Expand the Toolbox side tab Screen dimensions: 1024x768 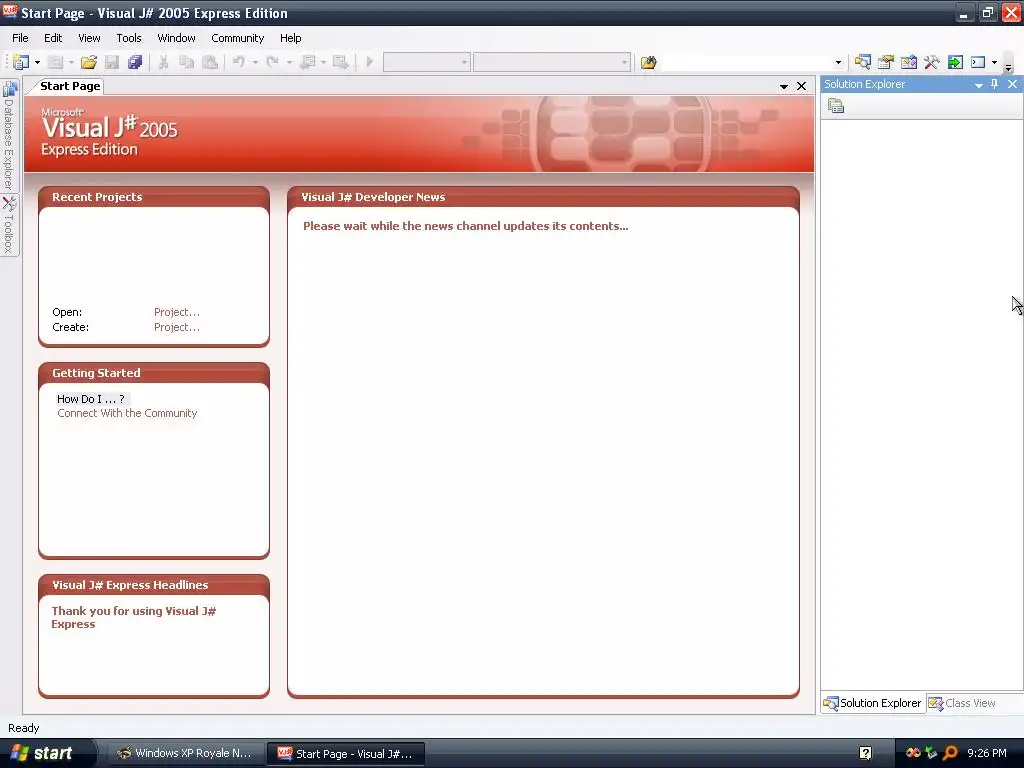(9, 225)
